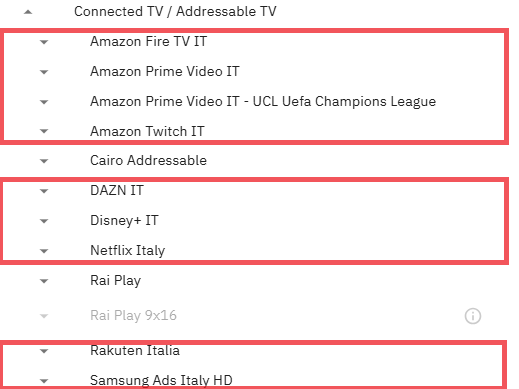Select the Amazon Twitch IT item

pyautogui.click(x=147, y=131)
